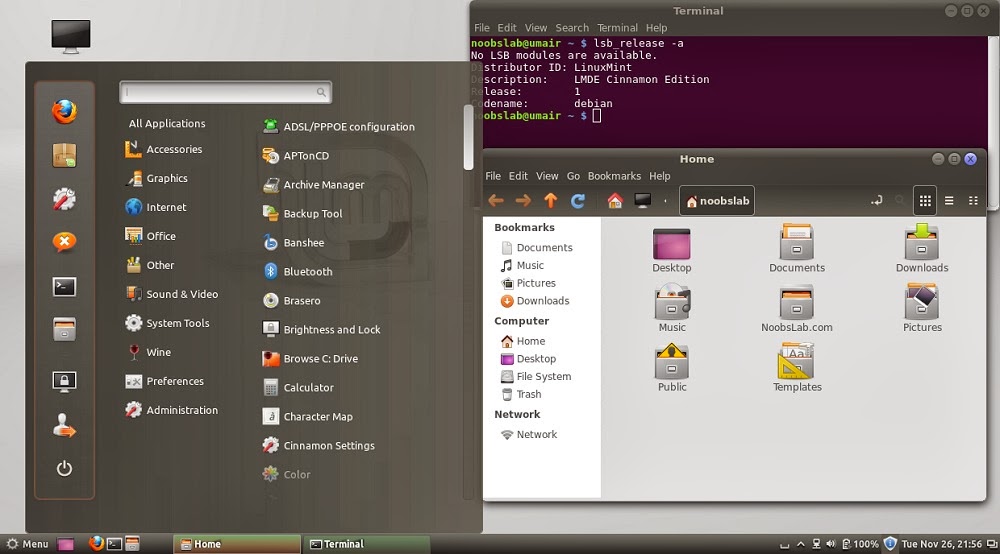
Task: Click home icon in file manager toolbar
Action: (x=615, y=201)
